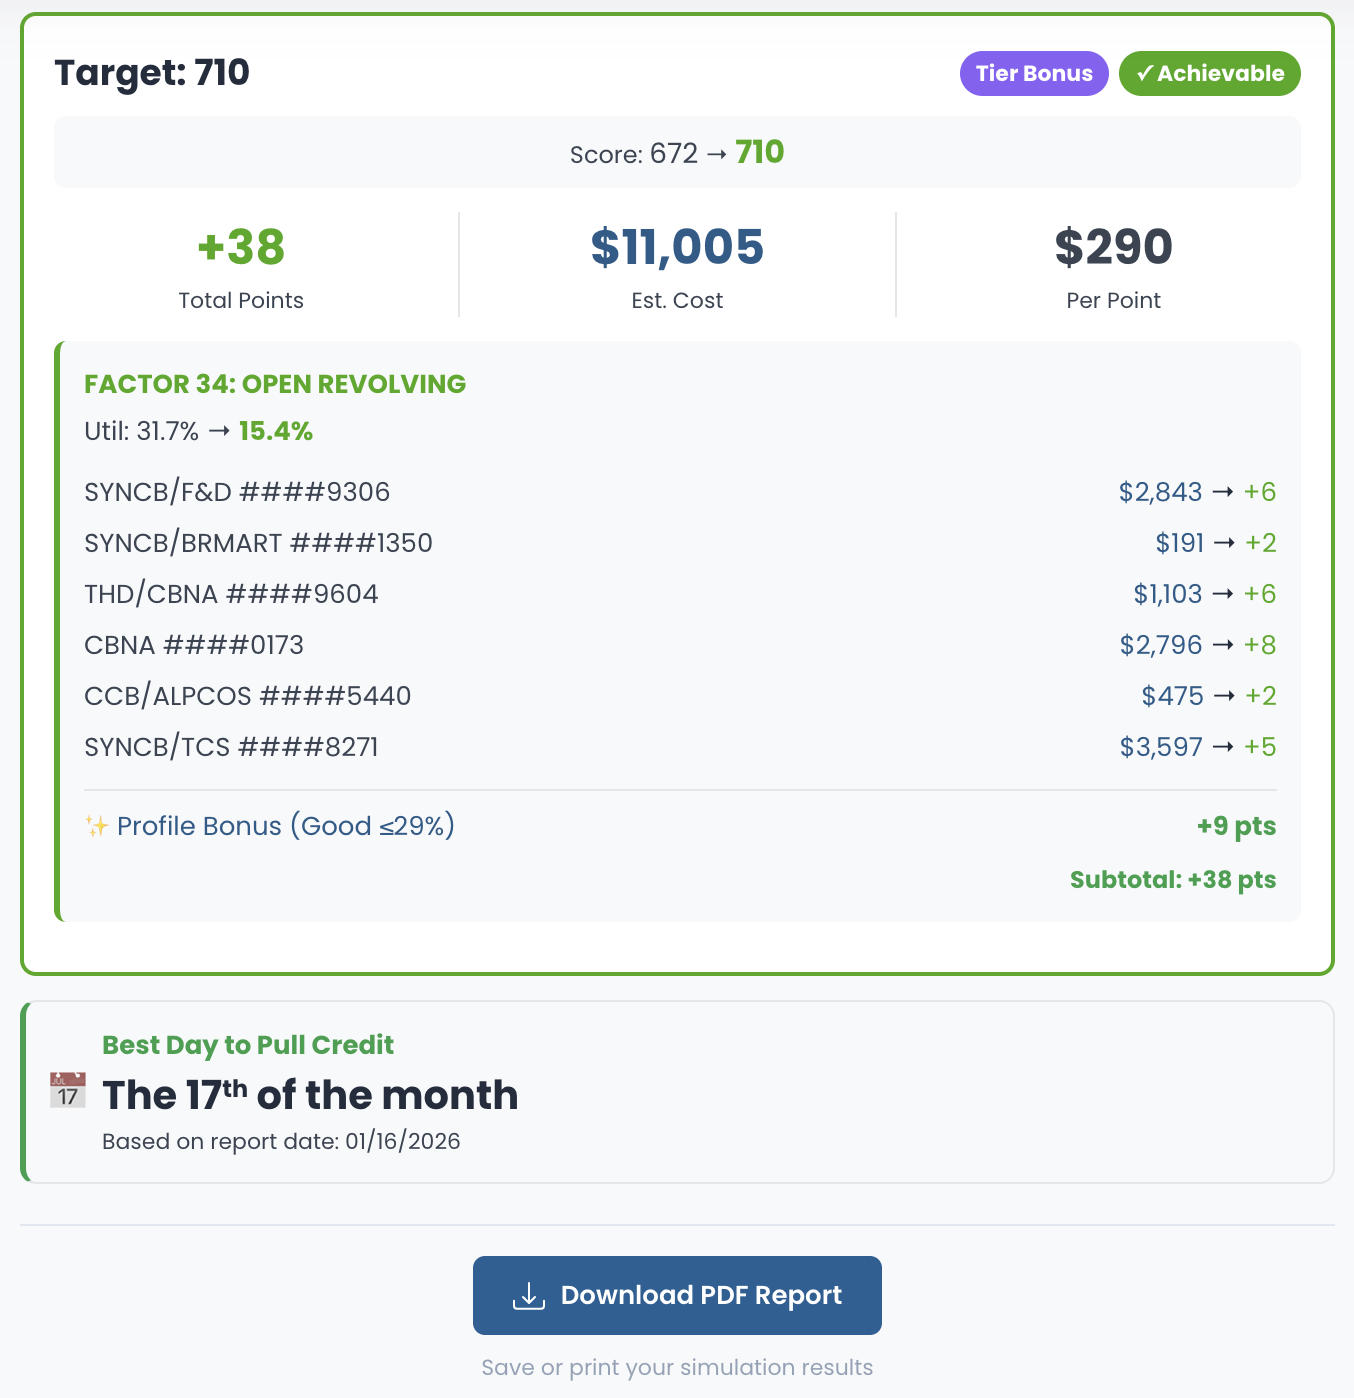1354x1398 pixels.
Task: Expand the Best Day to Pull Credit panel
Action: pos(247,1044)
